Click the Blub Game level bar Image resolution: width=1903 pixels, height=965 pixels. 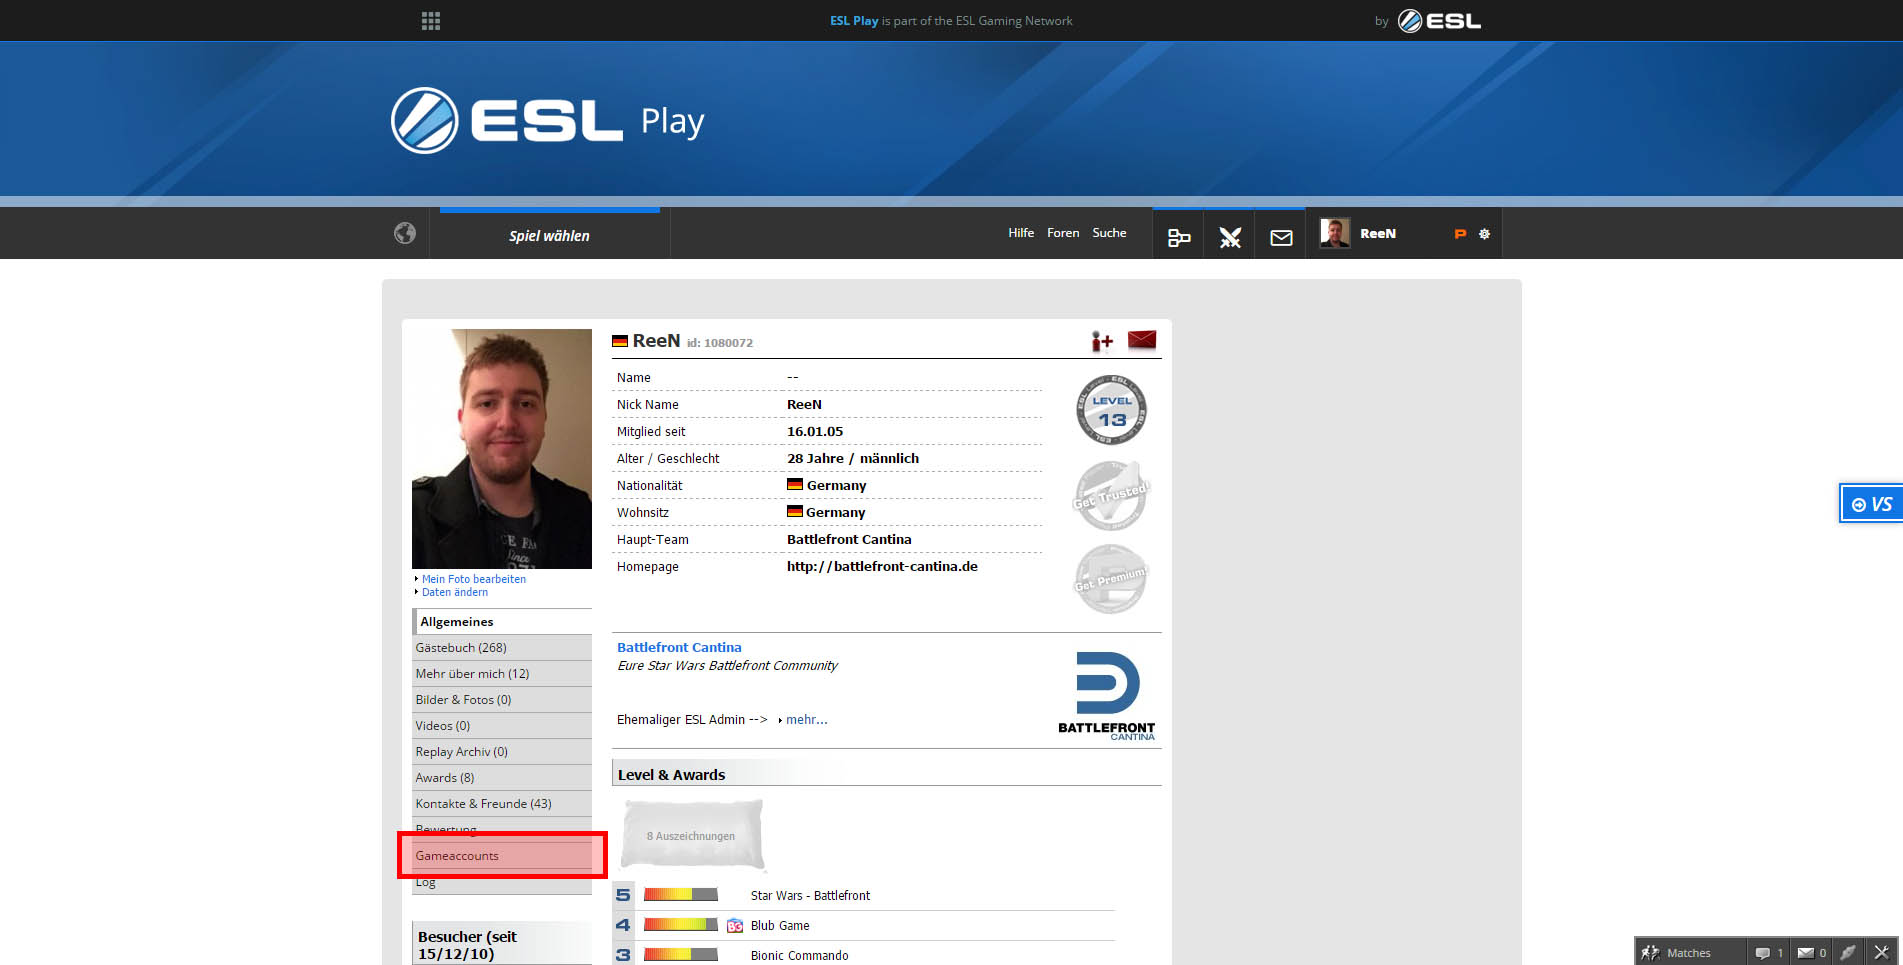click(x=680, y=925)
